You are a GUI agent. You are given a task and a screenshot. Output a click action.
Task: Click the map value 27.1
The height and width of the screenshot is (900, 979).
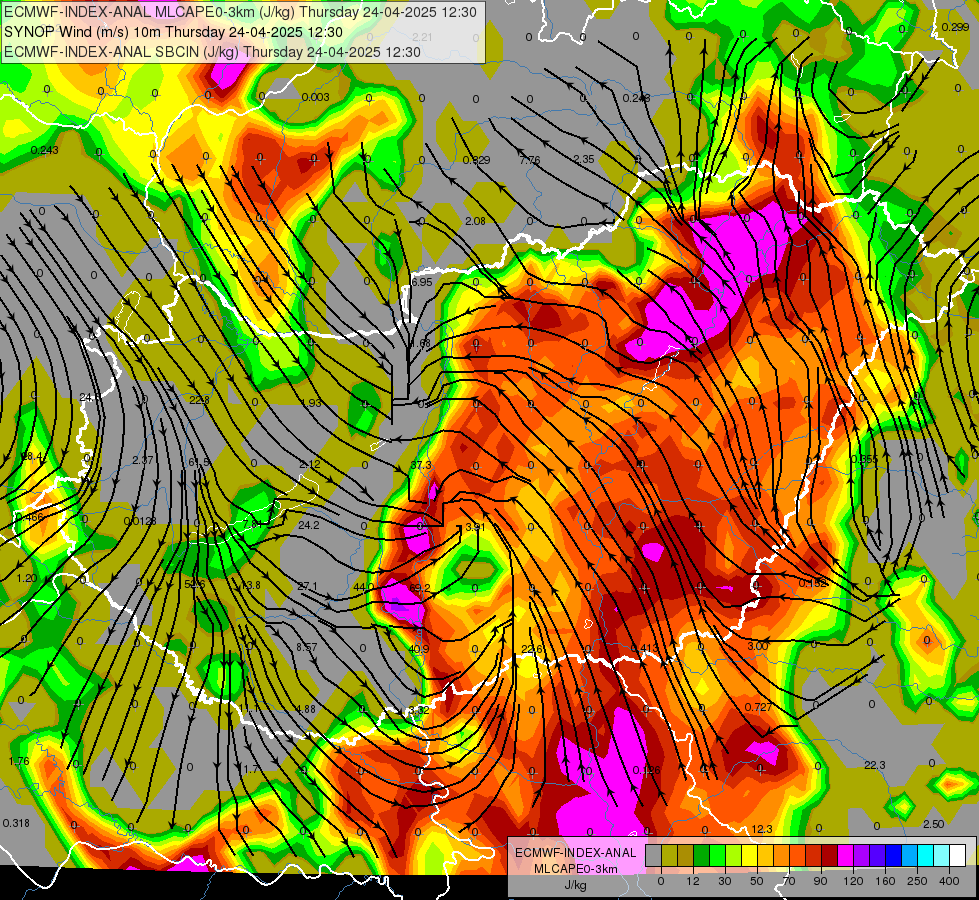[307, 586]
